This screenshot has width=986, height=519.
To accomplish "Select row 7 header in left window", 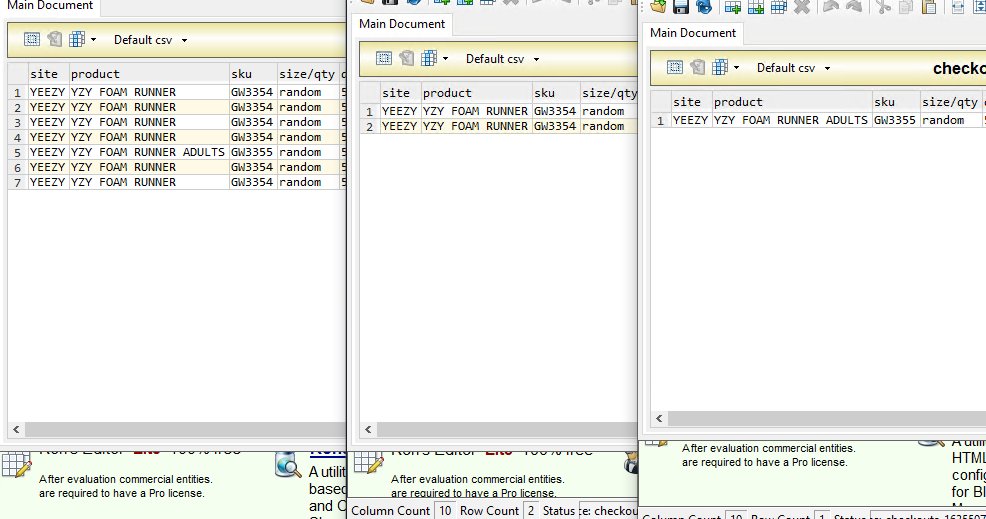I will pos(18,182).
